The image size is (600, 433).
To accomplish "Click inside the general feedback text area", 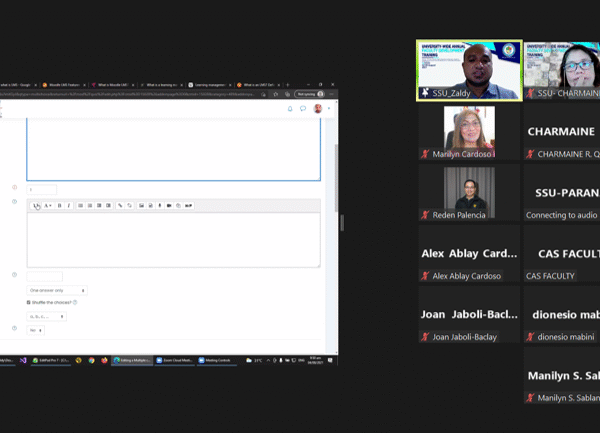I will coord(173,240).
